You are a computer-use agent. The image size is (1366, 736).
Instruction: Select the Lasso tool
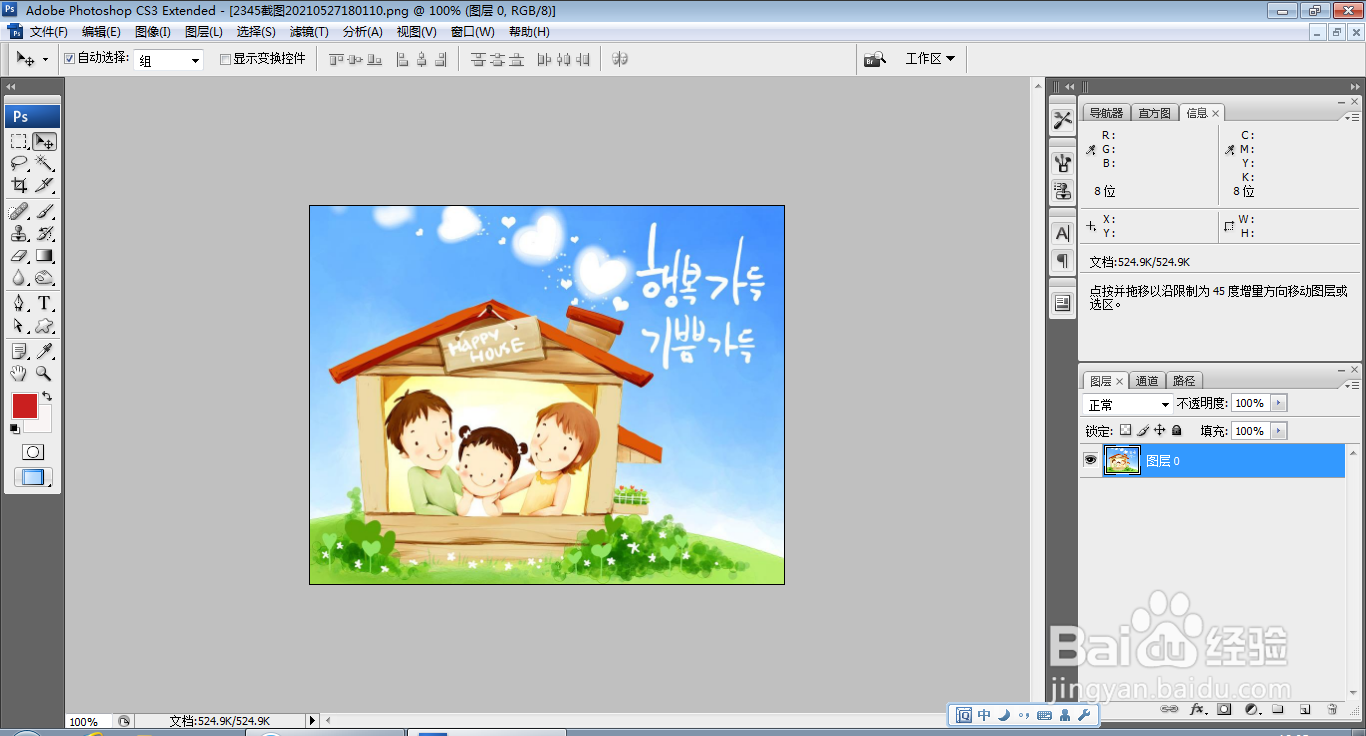point(19,163)
